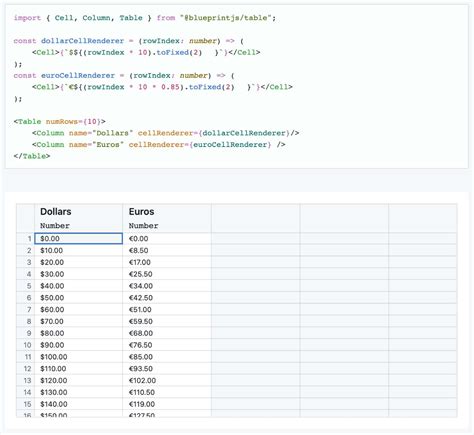
Task: Select the €119.00 cell
Action: coord(167,404)
